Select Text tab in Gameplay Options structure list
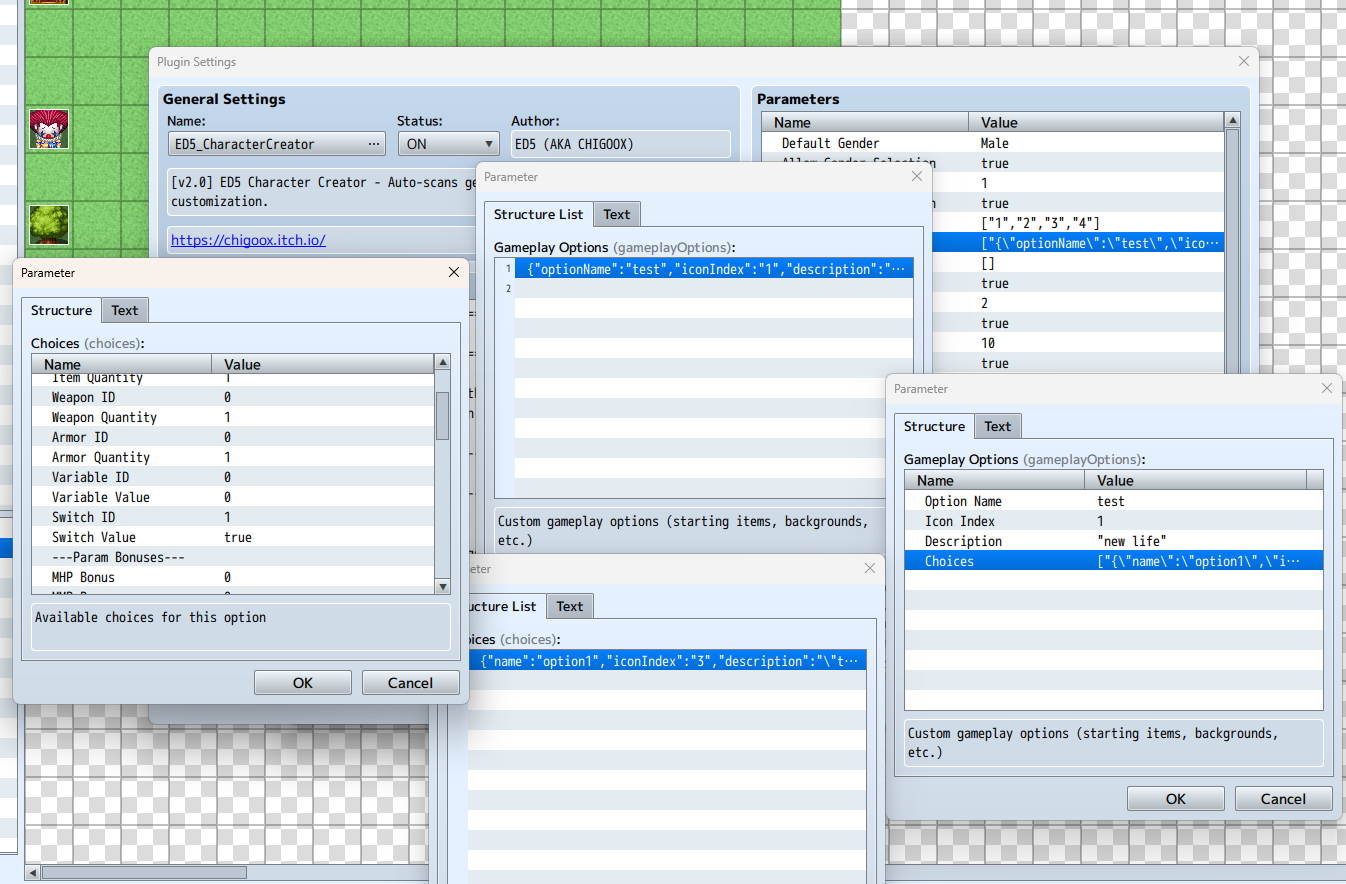The width and height of the screenshot is (1346, 884). 617,214
